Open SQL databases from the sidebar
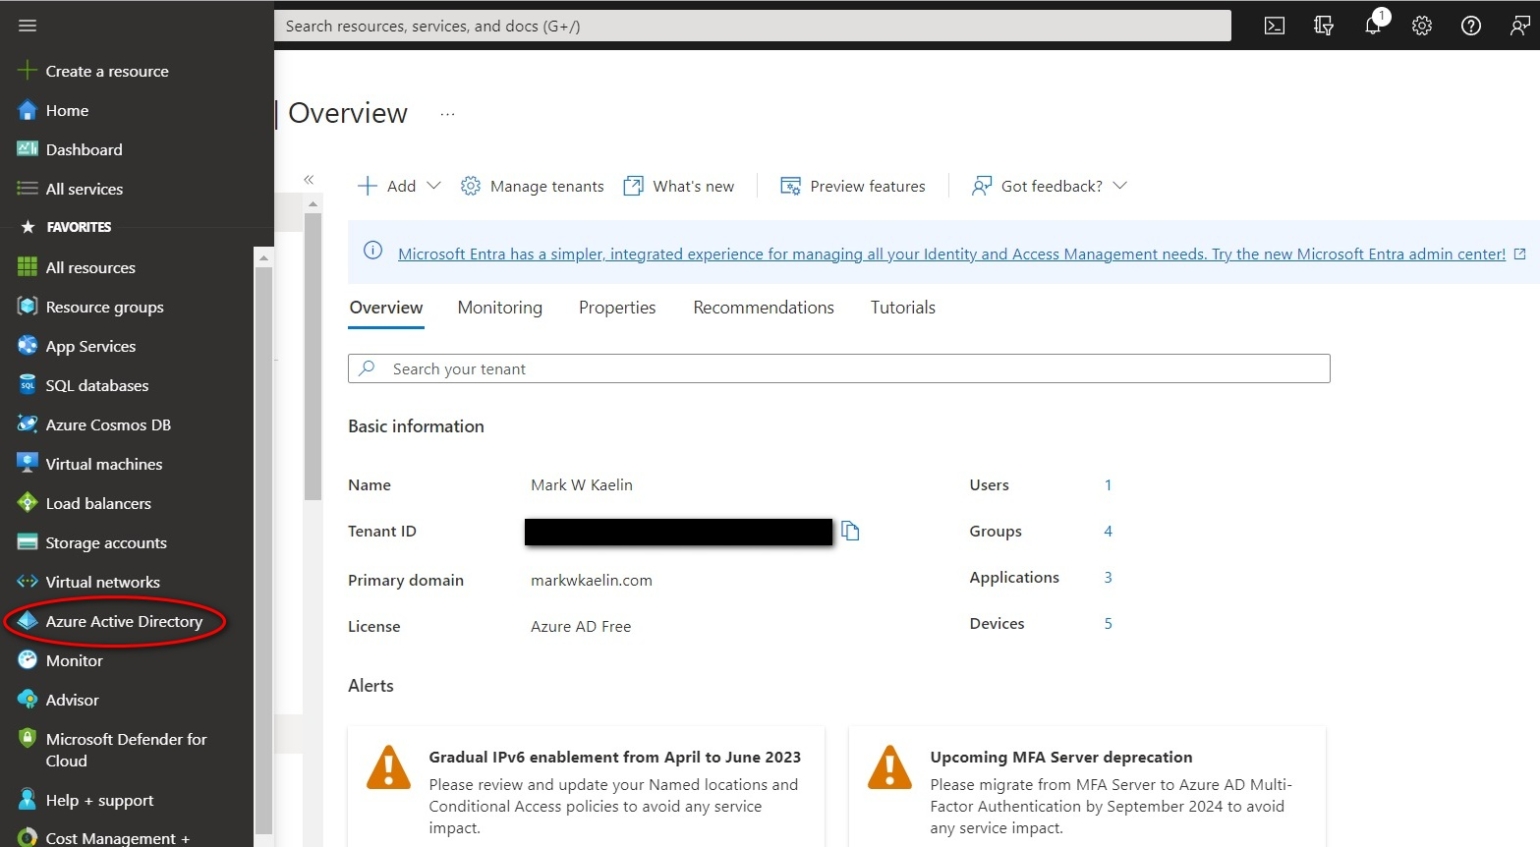Screen dimensions: 1540x847 [95, 385]
